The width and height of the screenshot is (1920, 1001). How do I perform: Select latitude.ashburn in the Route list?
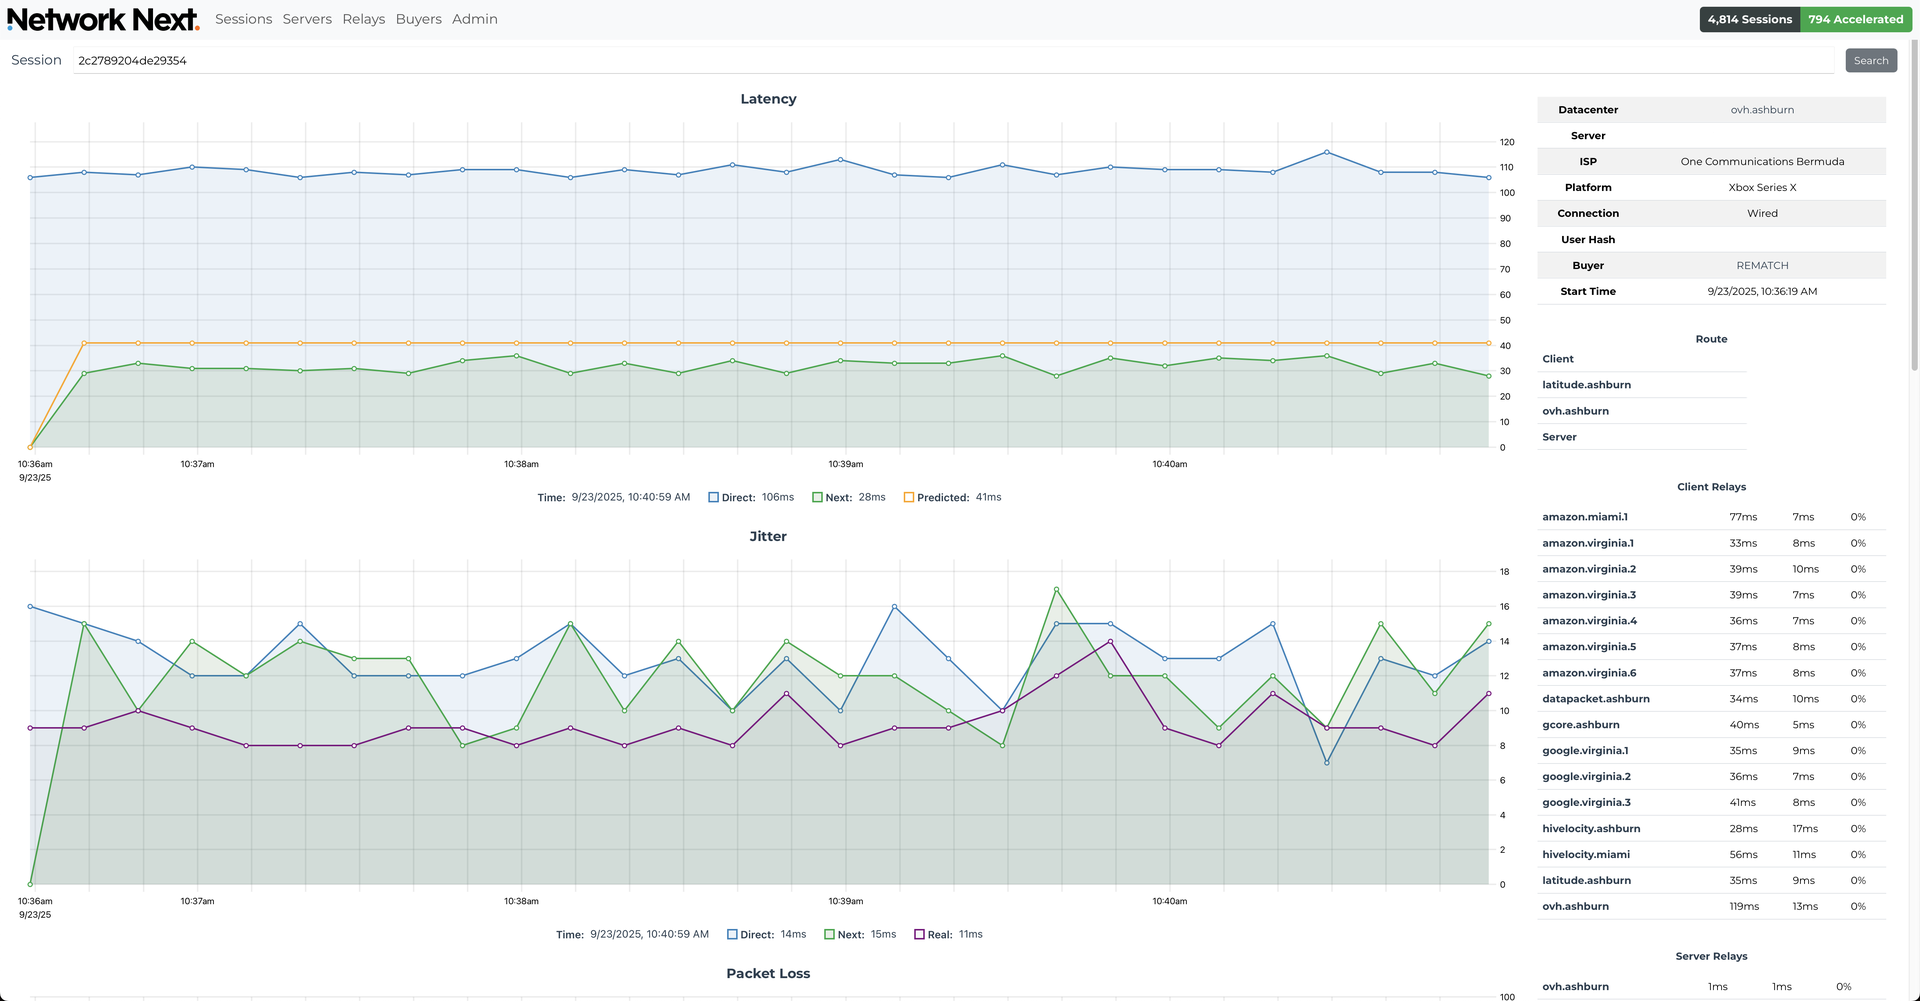pyautogui.click(x=1586, y=385)
